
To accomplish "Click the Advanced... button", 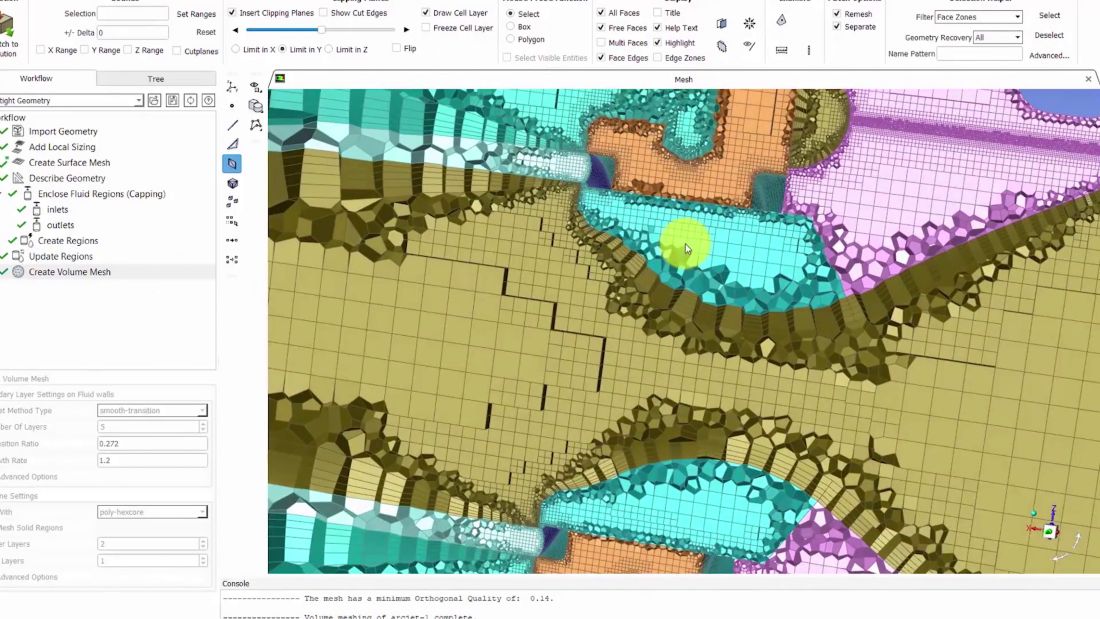I will 1049,55.
